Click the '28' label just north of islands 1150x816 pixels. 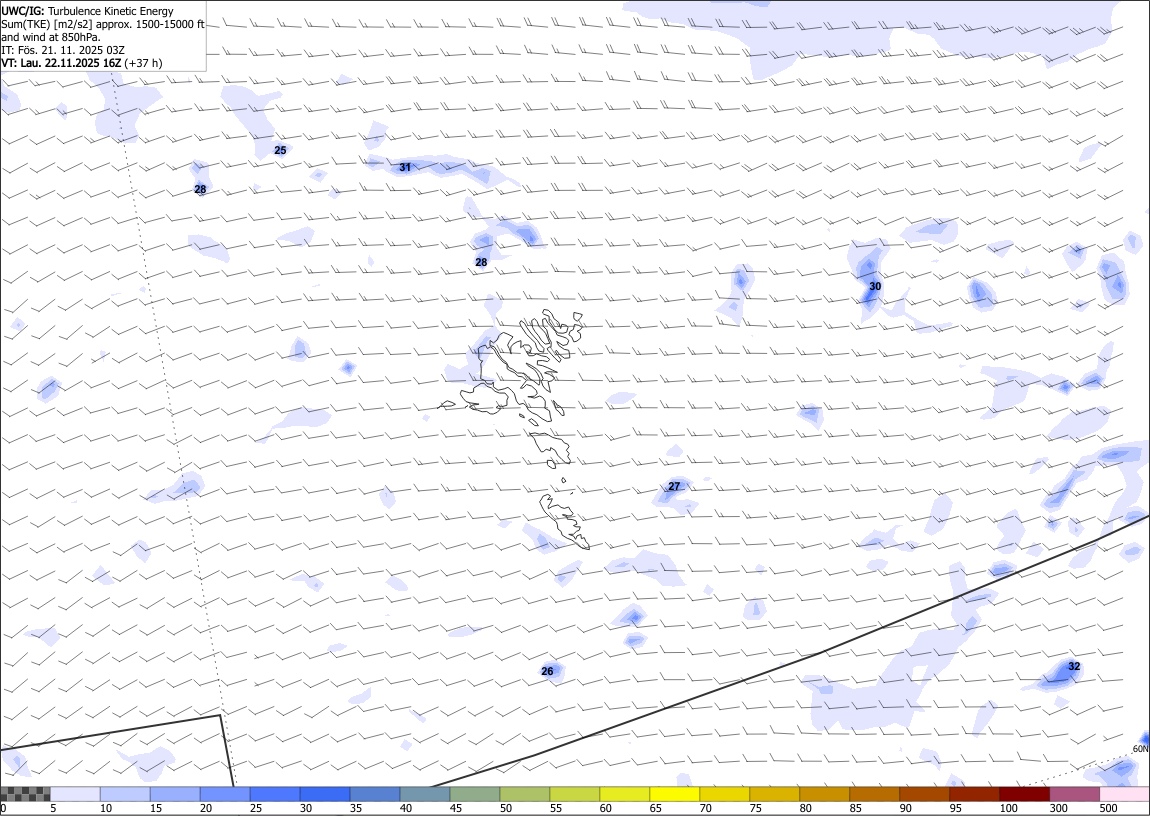point(481,262)
